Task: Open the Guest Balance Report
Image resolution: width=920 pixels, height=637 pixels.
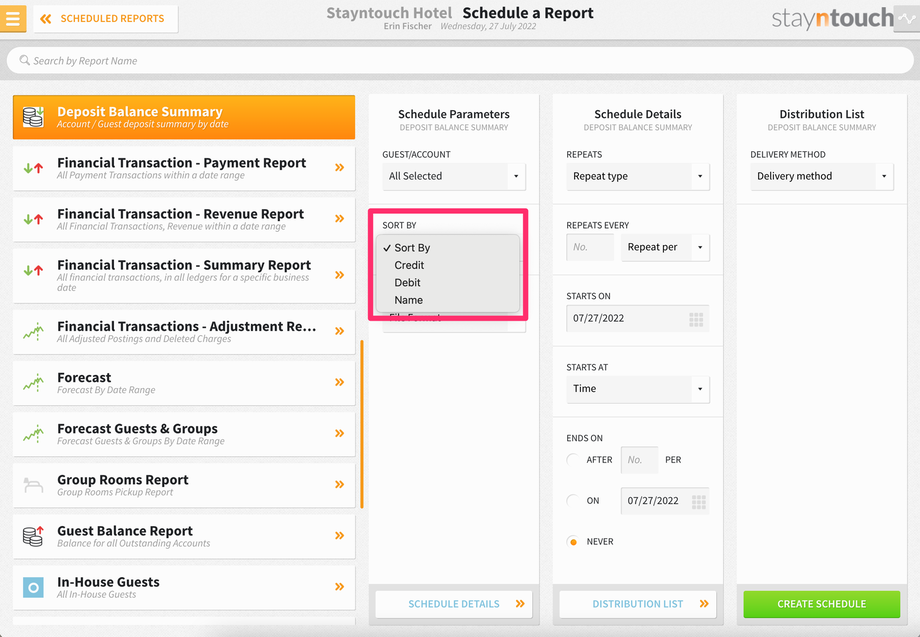Action: tap(184, 536)
